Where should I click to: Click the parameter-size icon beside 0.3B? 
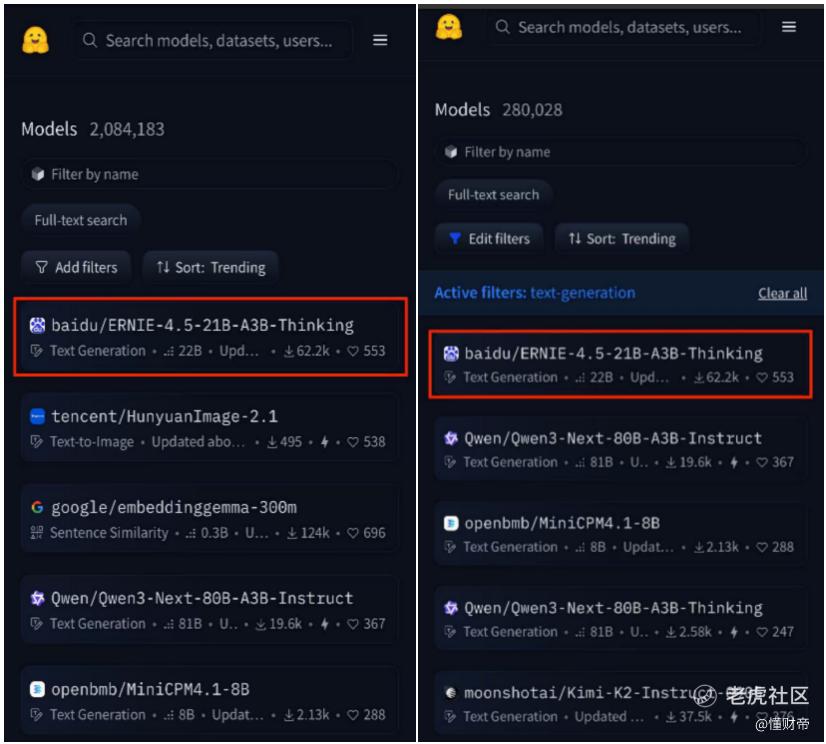point(191,533)
